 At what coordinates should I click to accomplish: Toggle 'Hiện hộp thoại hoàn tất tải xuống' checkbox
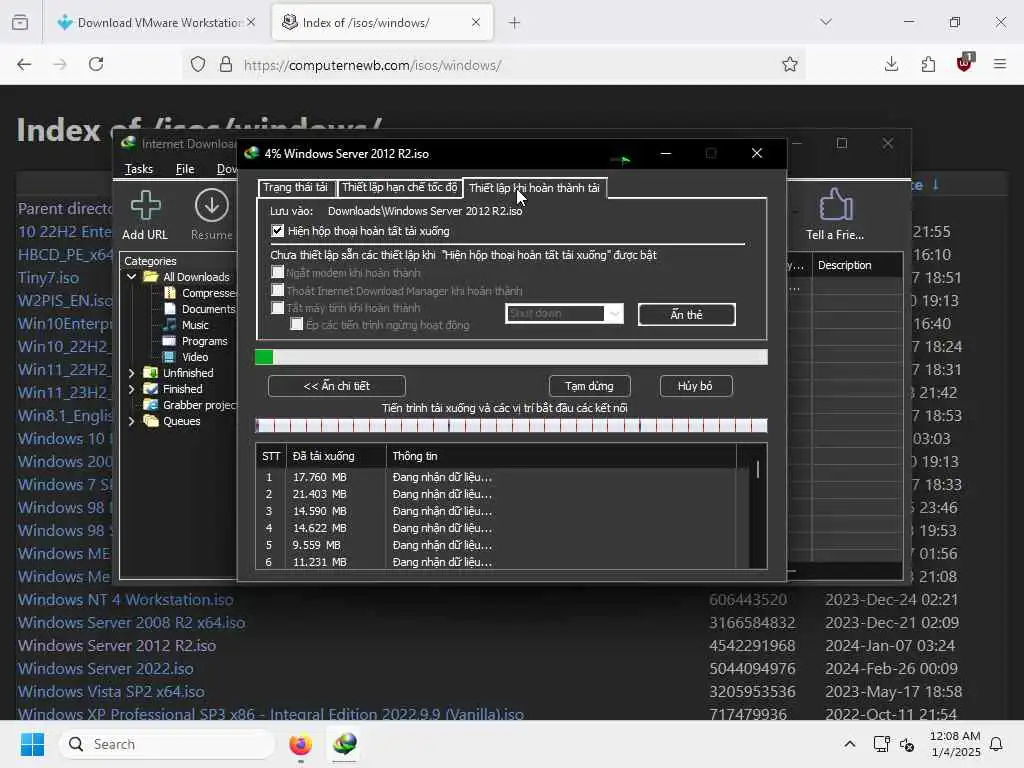[x=278, y=231]
